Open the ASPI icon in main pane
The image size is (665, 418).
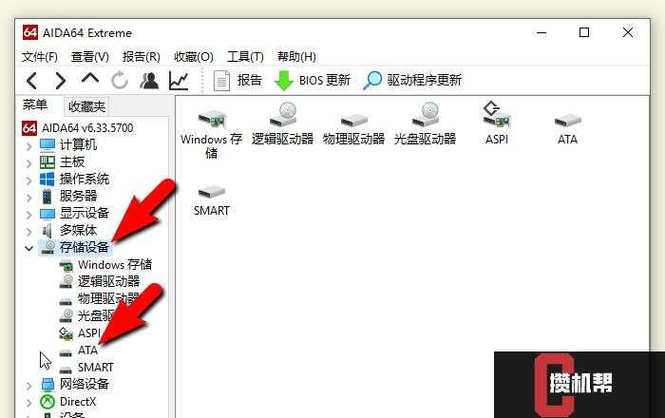pyautogui.click(x=496, y=123)
